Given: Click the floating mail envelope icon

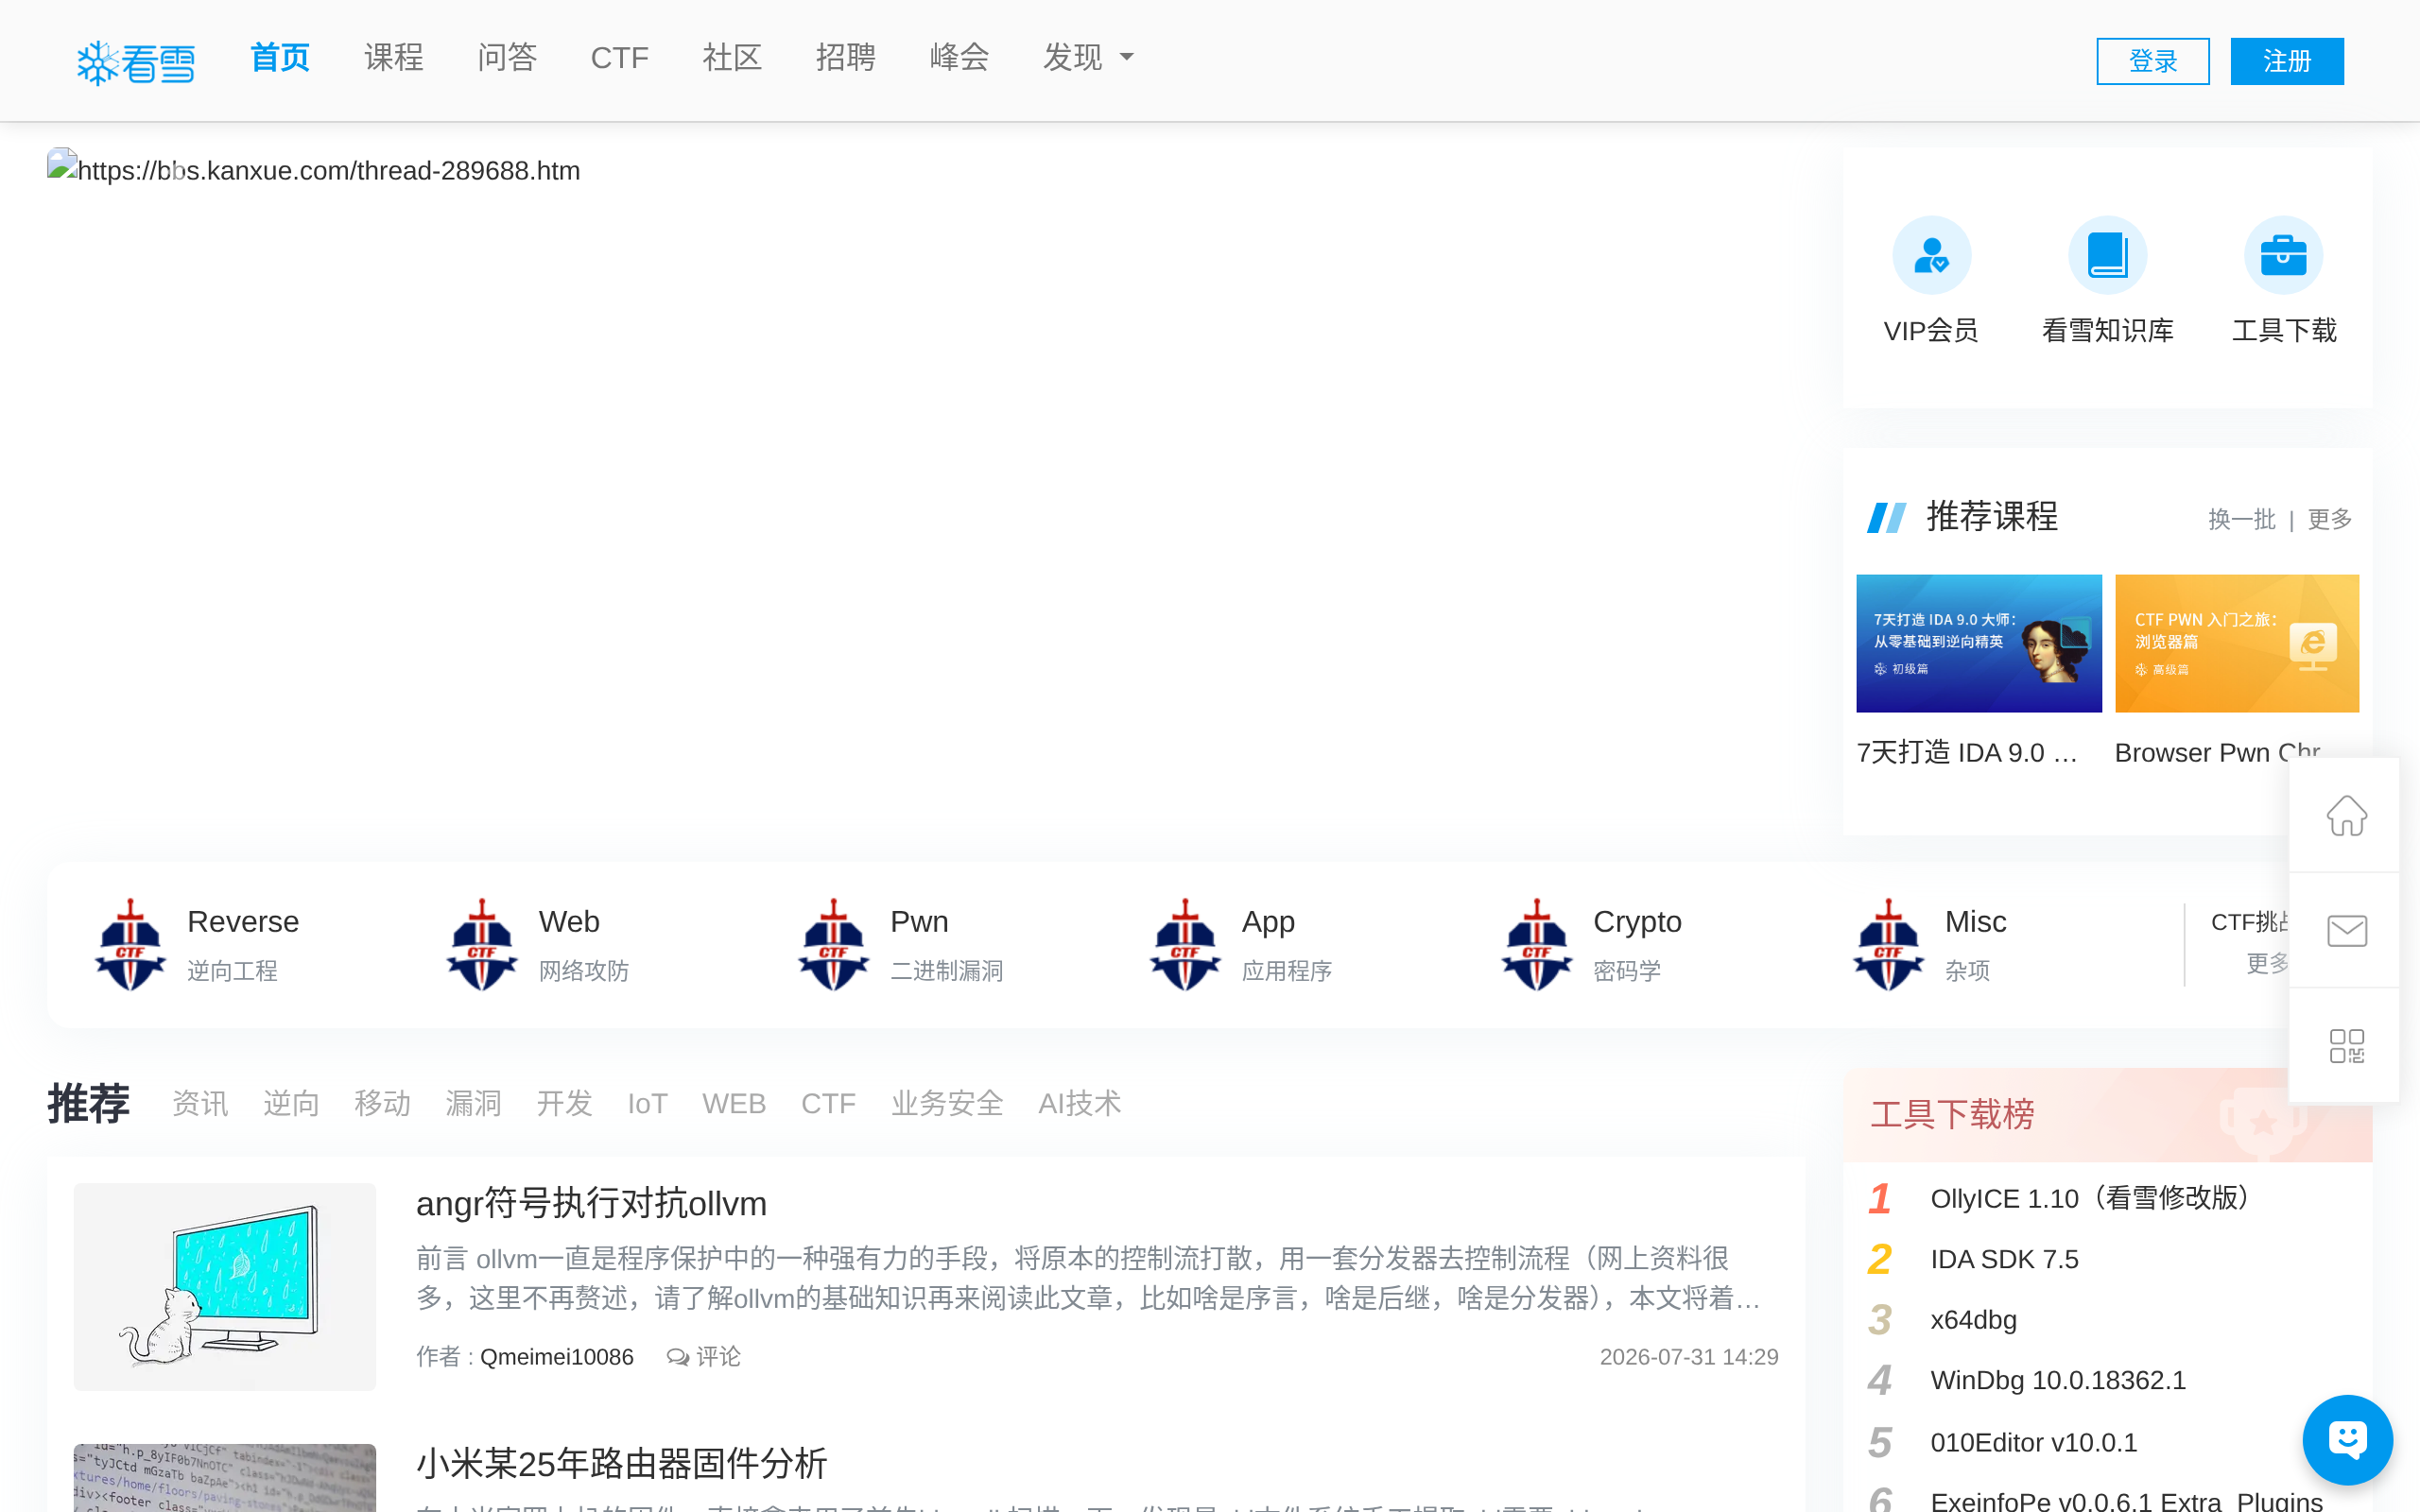Looking at the screenshot, I should tap(2346, 930).
